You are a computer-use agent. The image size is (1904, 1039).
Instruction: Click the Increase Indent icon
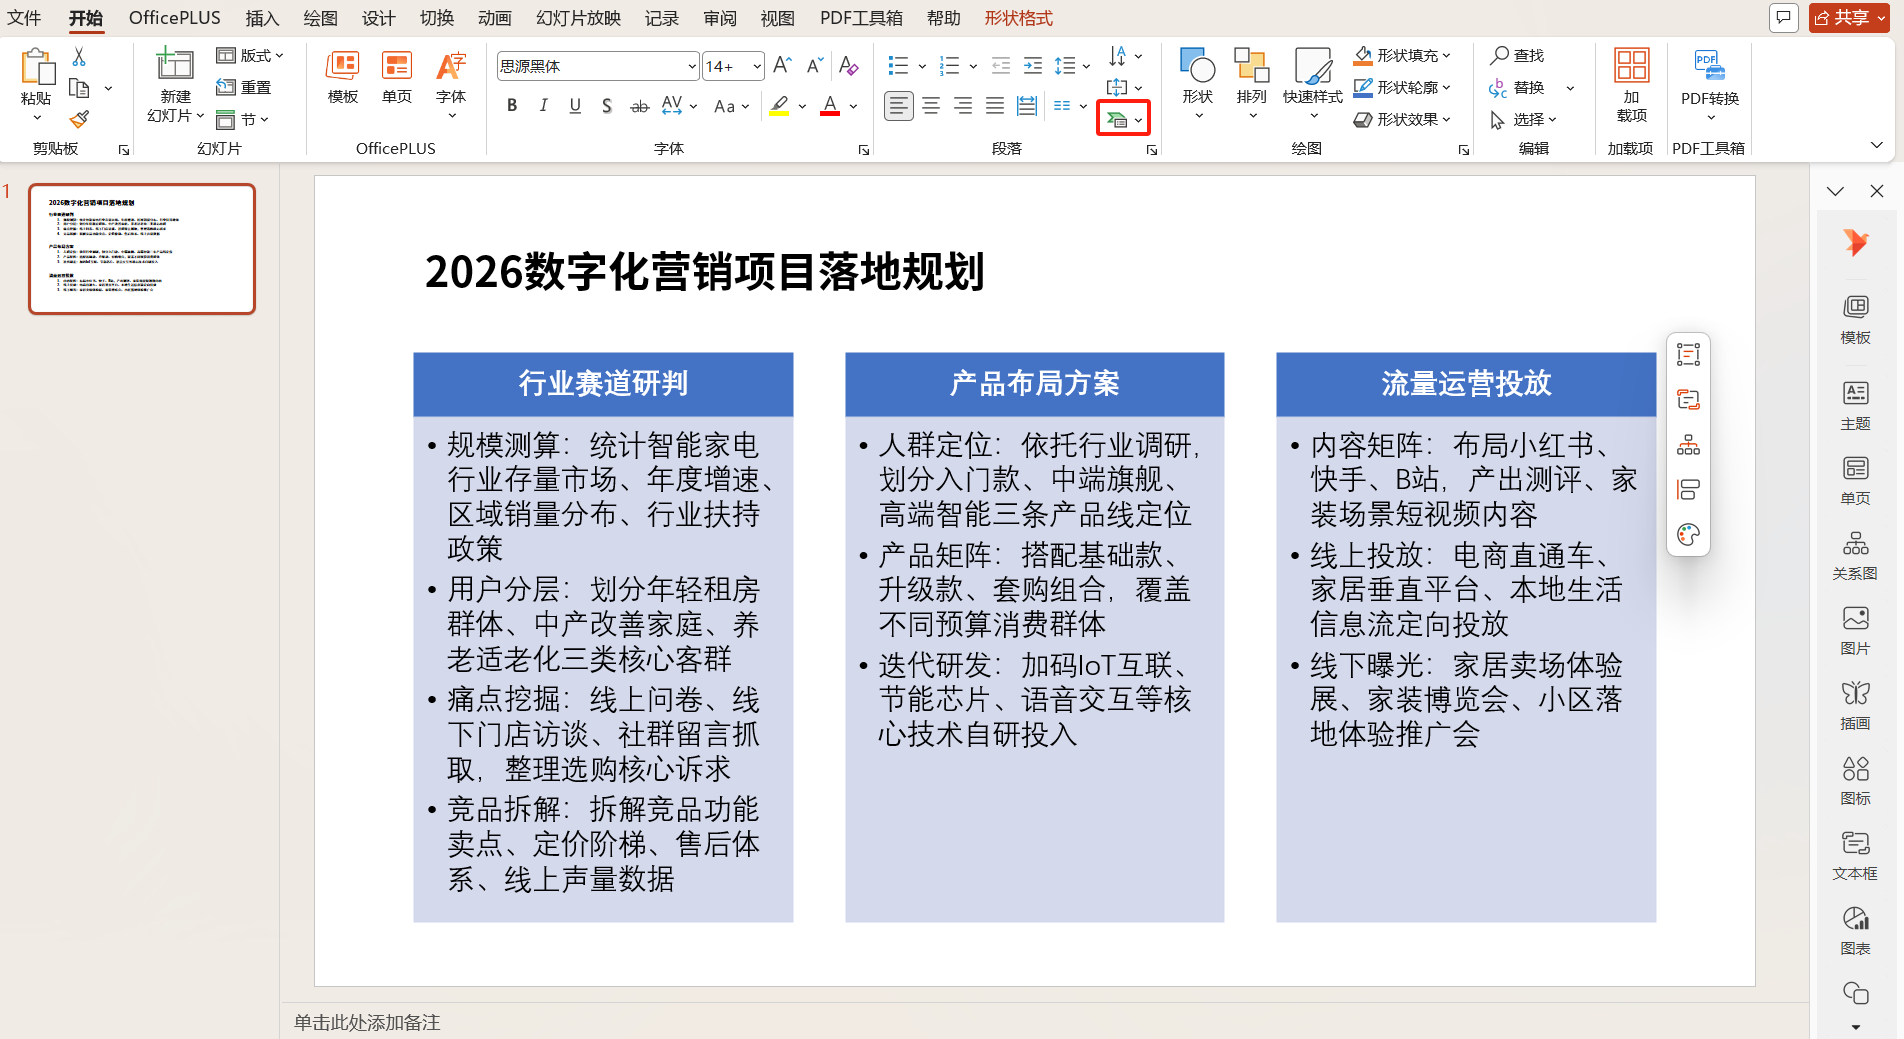coord(1033,66)
